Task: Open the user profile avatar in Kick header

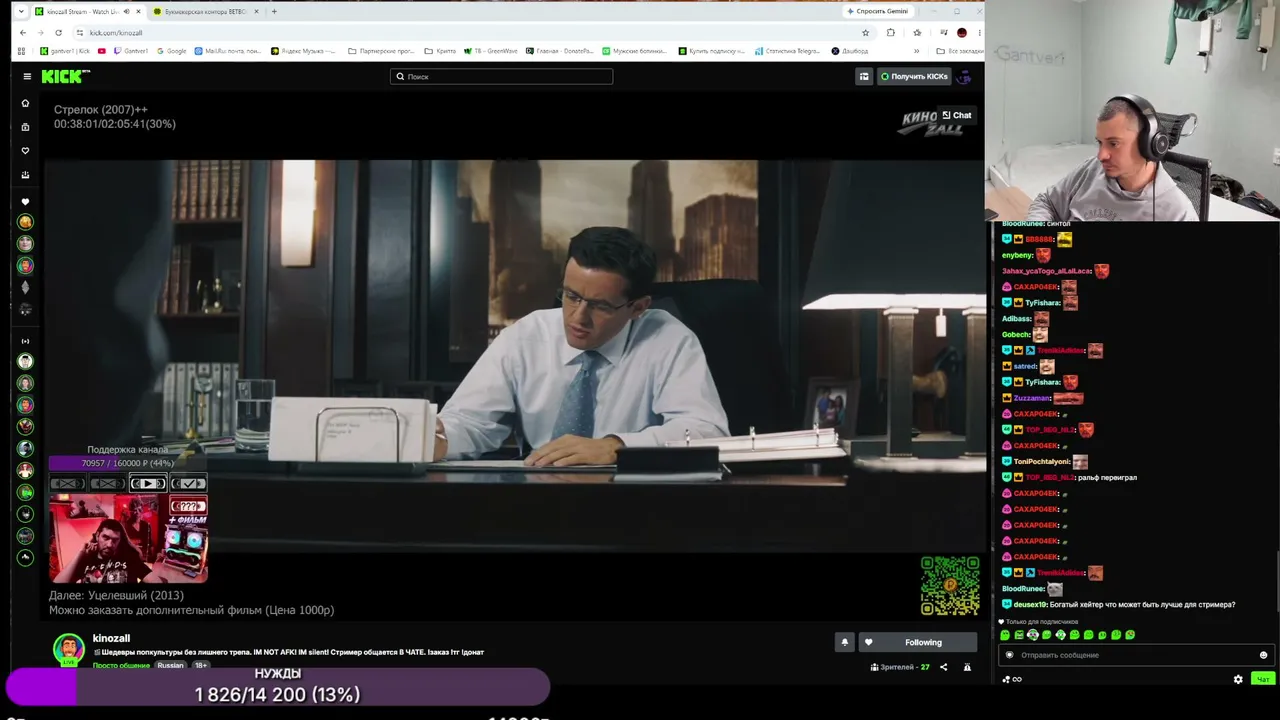Action: point(964,76)
